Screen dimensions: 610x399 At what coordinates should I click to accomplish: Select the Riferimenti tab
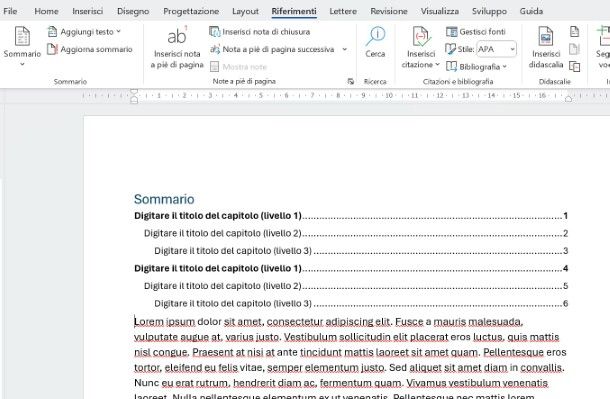tap(294, 11)
